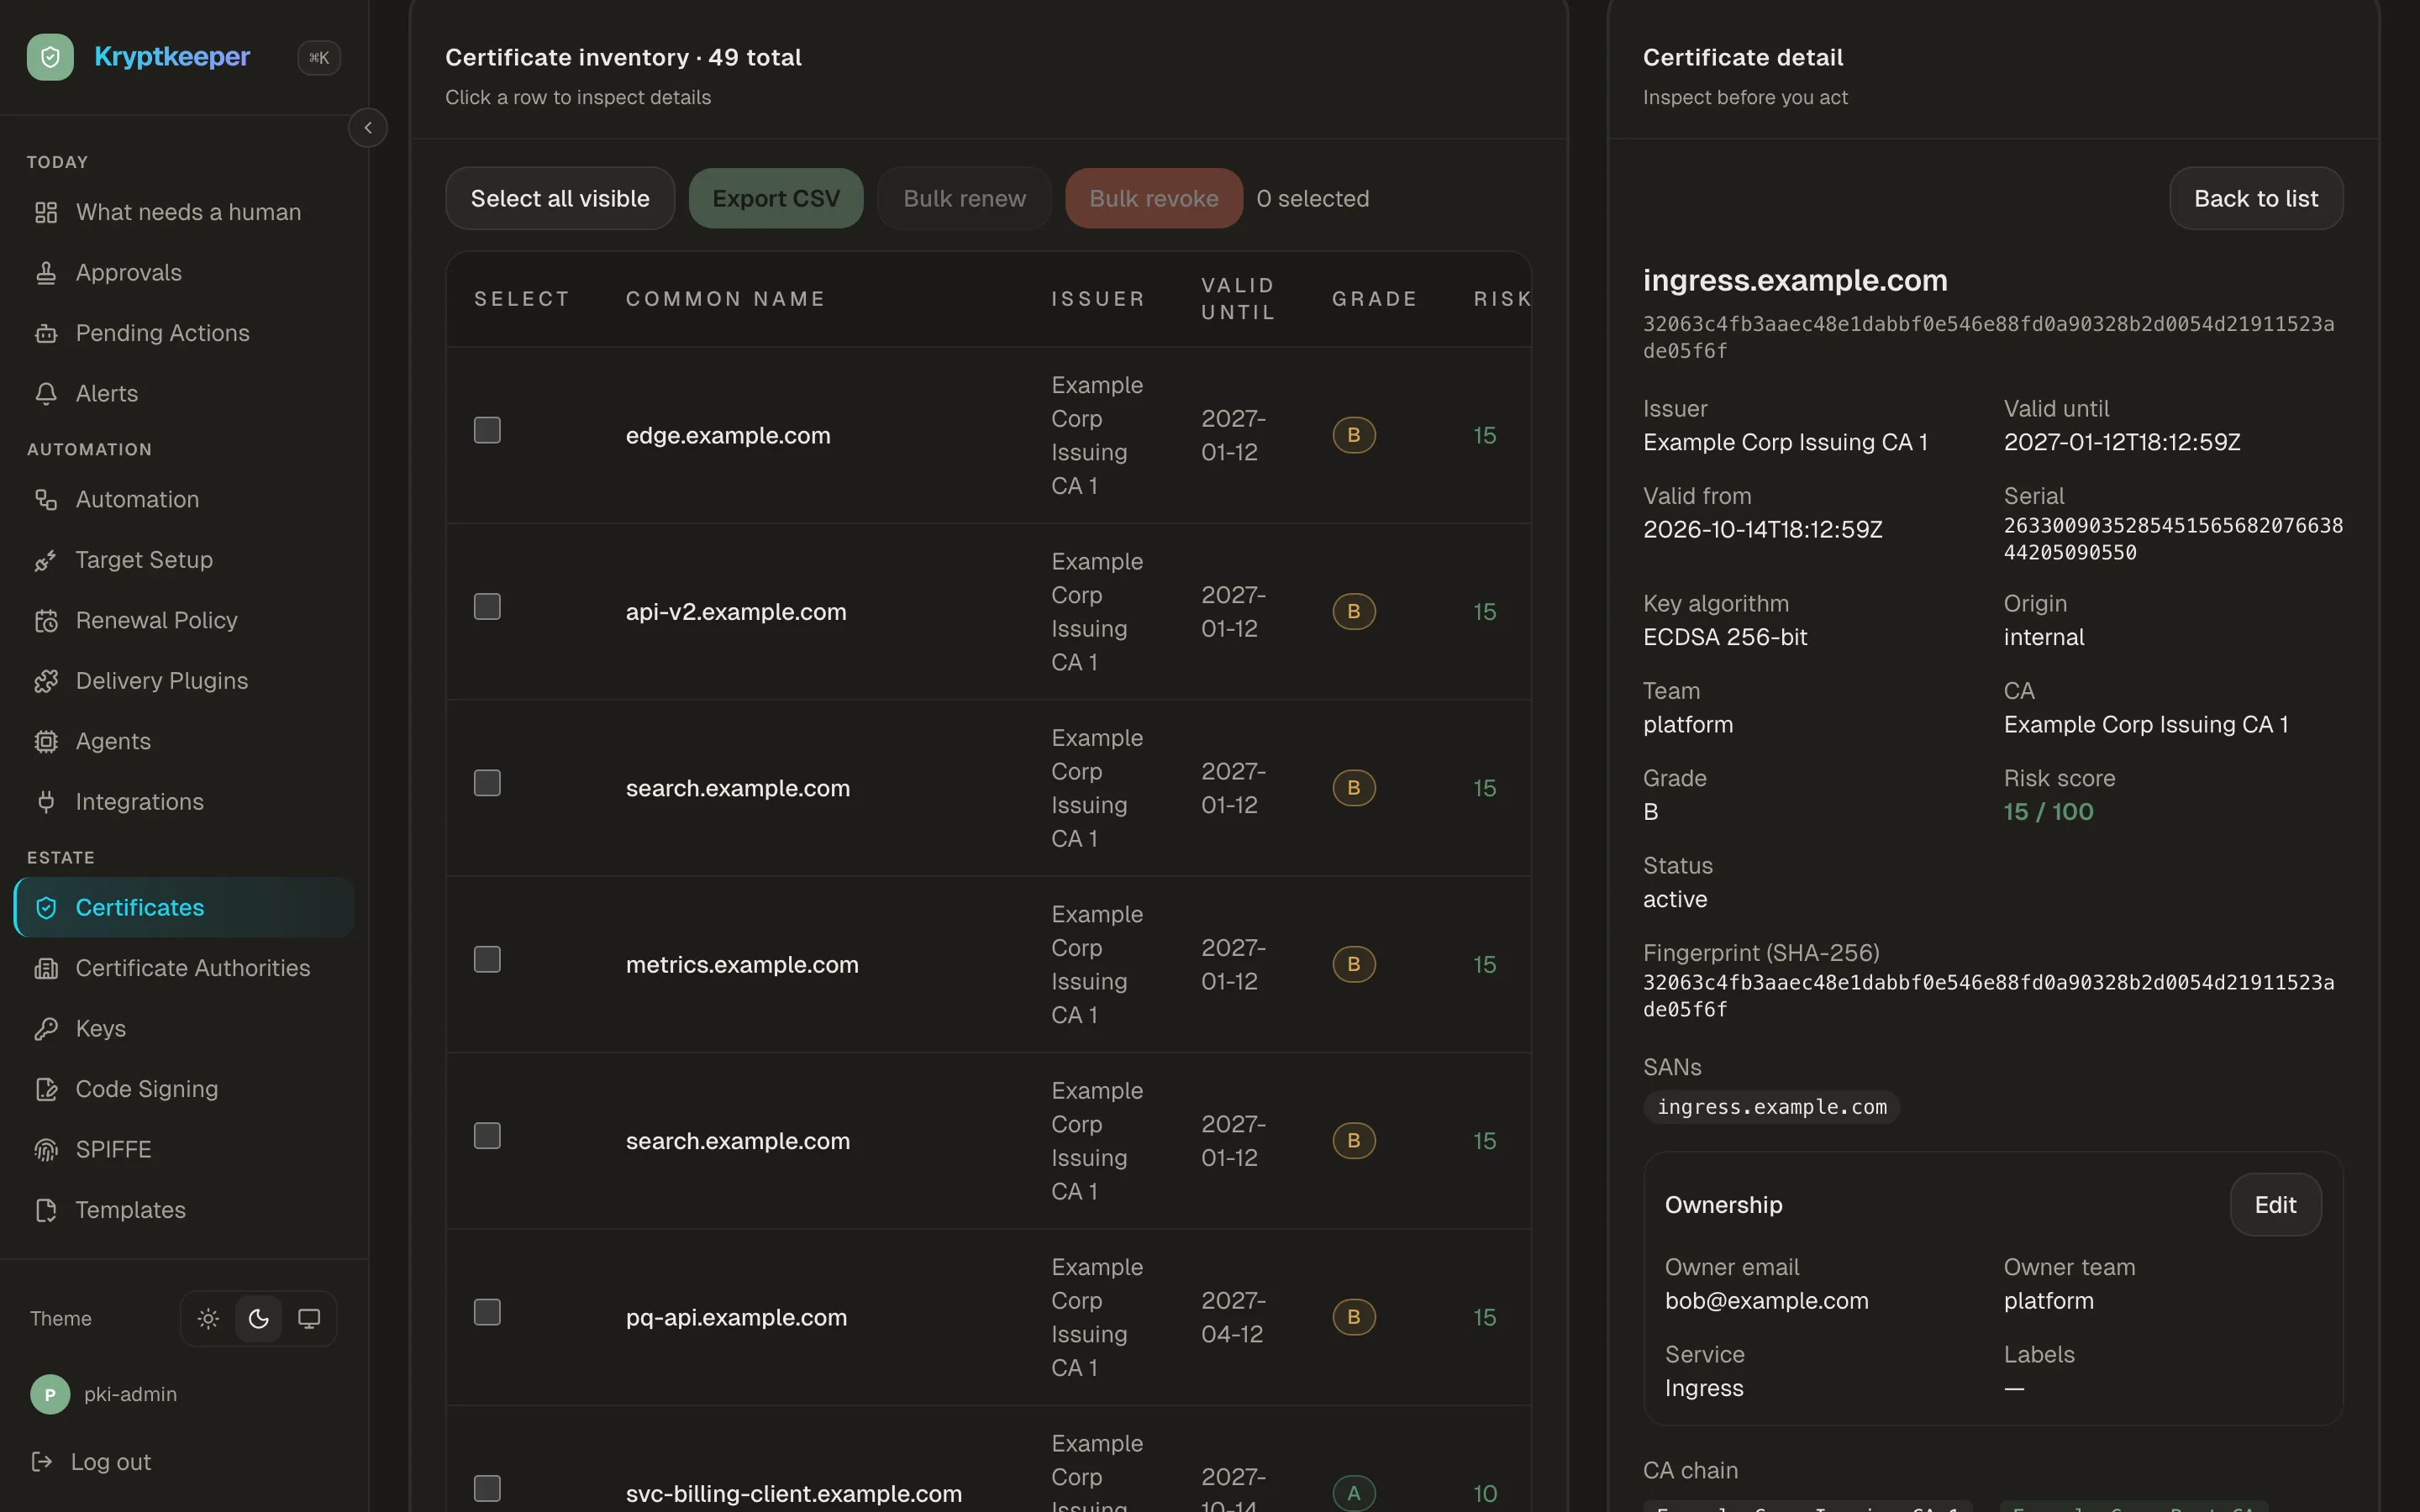The image size is (2420, 1512).
Task: Open What needs a human dashboard icon
Action: point(46,212)
